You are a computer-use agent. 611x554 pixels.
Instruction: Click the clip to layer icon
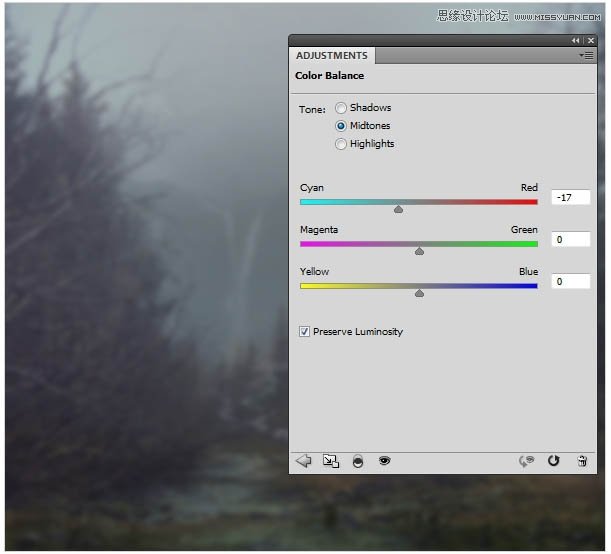pyautogui.click(x=358, y=461)
